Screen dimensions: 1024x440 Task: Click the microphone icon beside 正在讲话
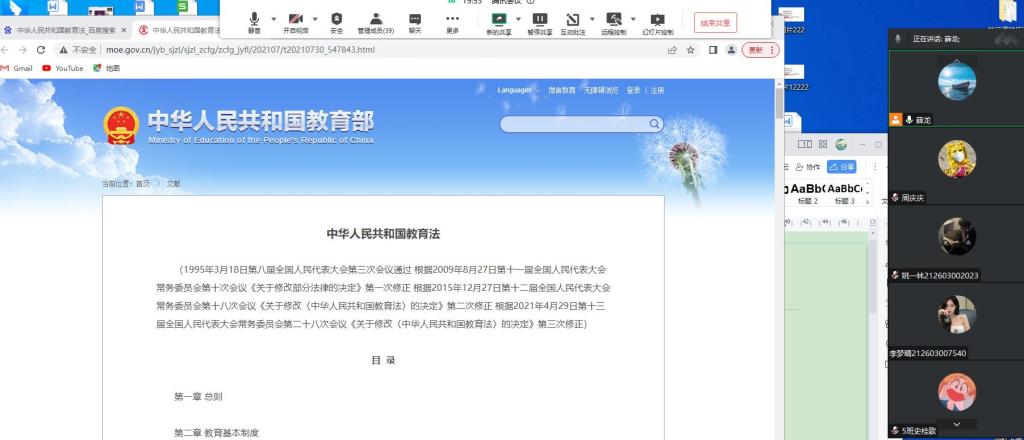click(899, 39)
